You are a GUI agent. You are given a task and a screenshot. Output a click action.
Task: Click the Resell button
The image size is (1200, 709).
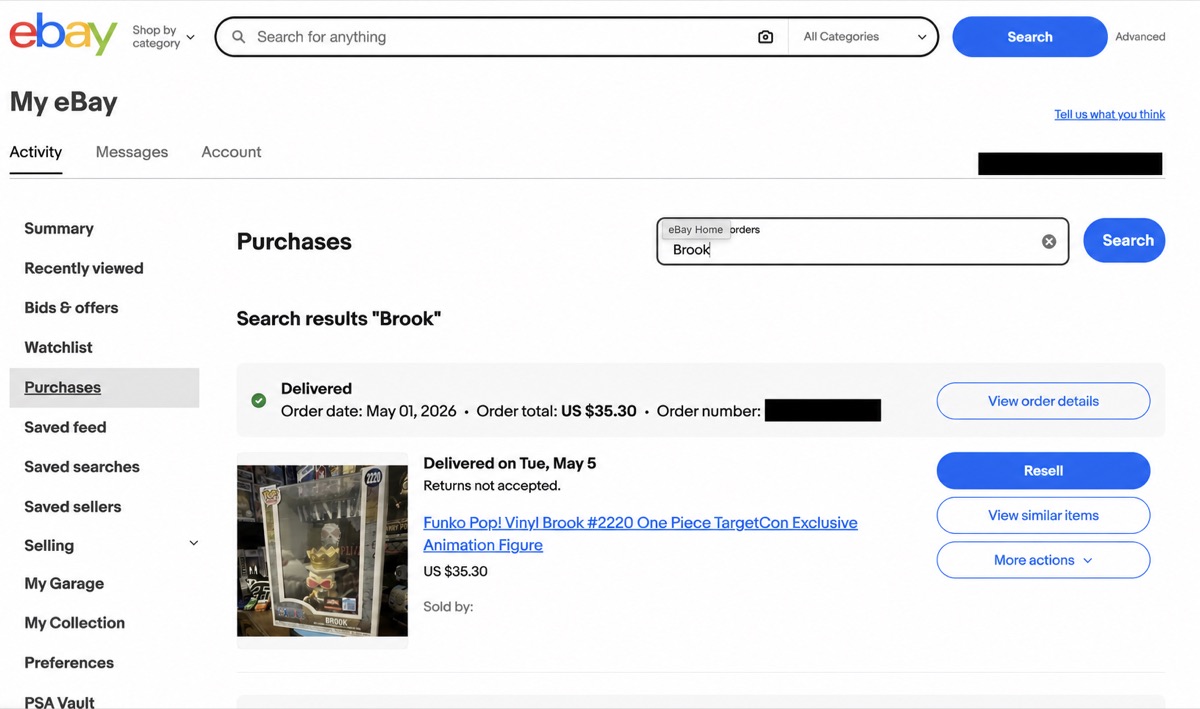(1043, 470)
